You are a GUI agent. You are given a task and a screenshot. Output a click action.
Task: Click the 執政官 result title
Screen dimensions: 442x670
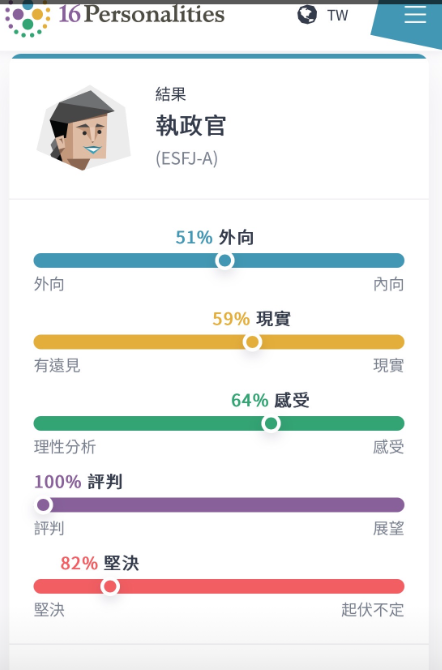click(x=191, y=126)
